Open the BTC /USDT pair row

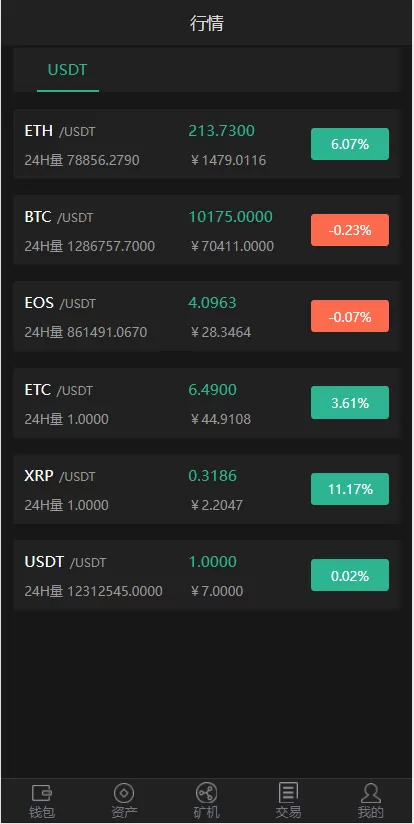pyautogui.click(x=207, y=230)
